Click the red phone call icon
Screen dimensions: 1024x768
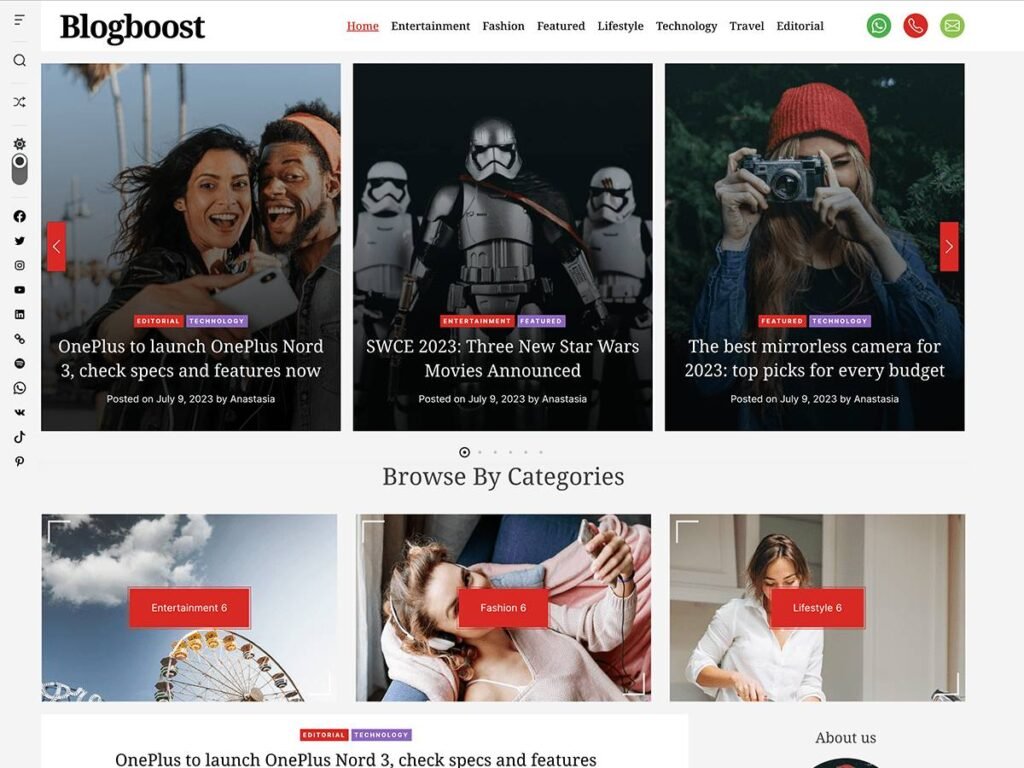point(915,26)
